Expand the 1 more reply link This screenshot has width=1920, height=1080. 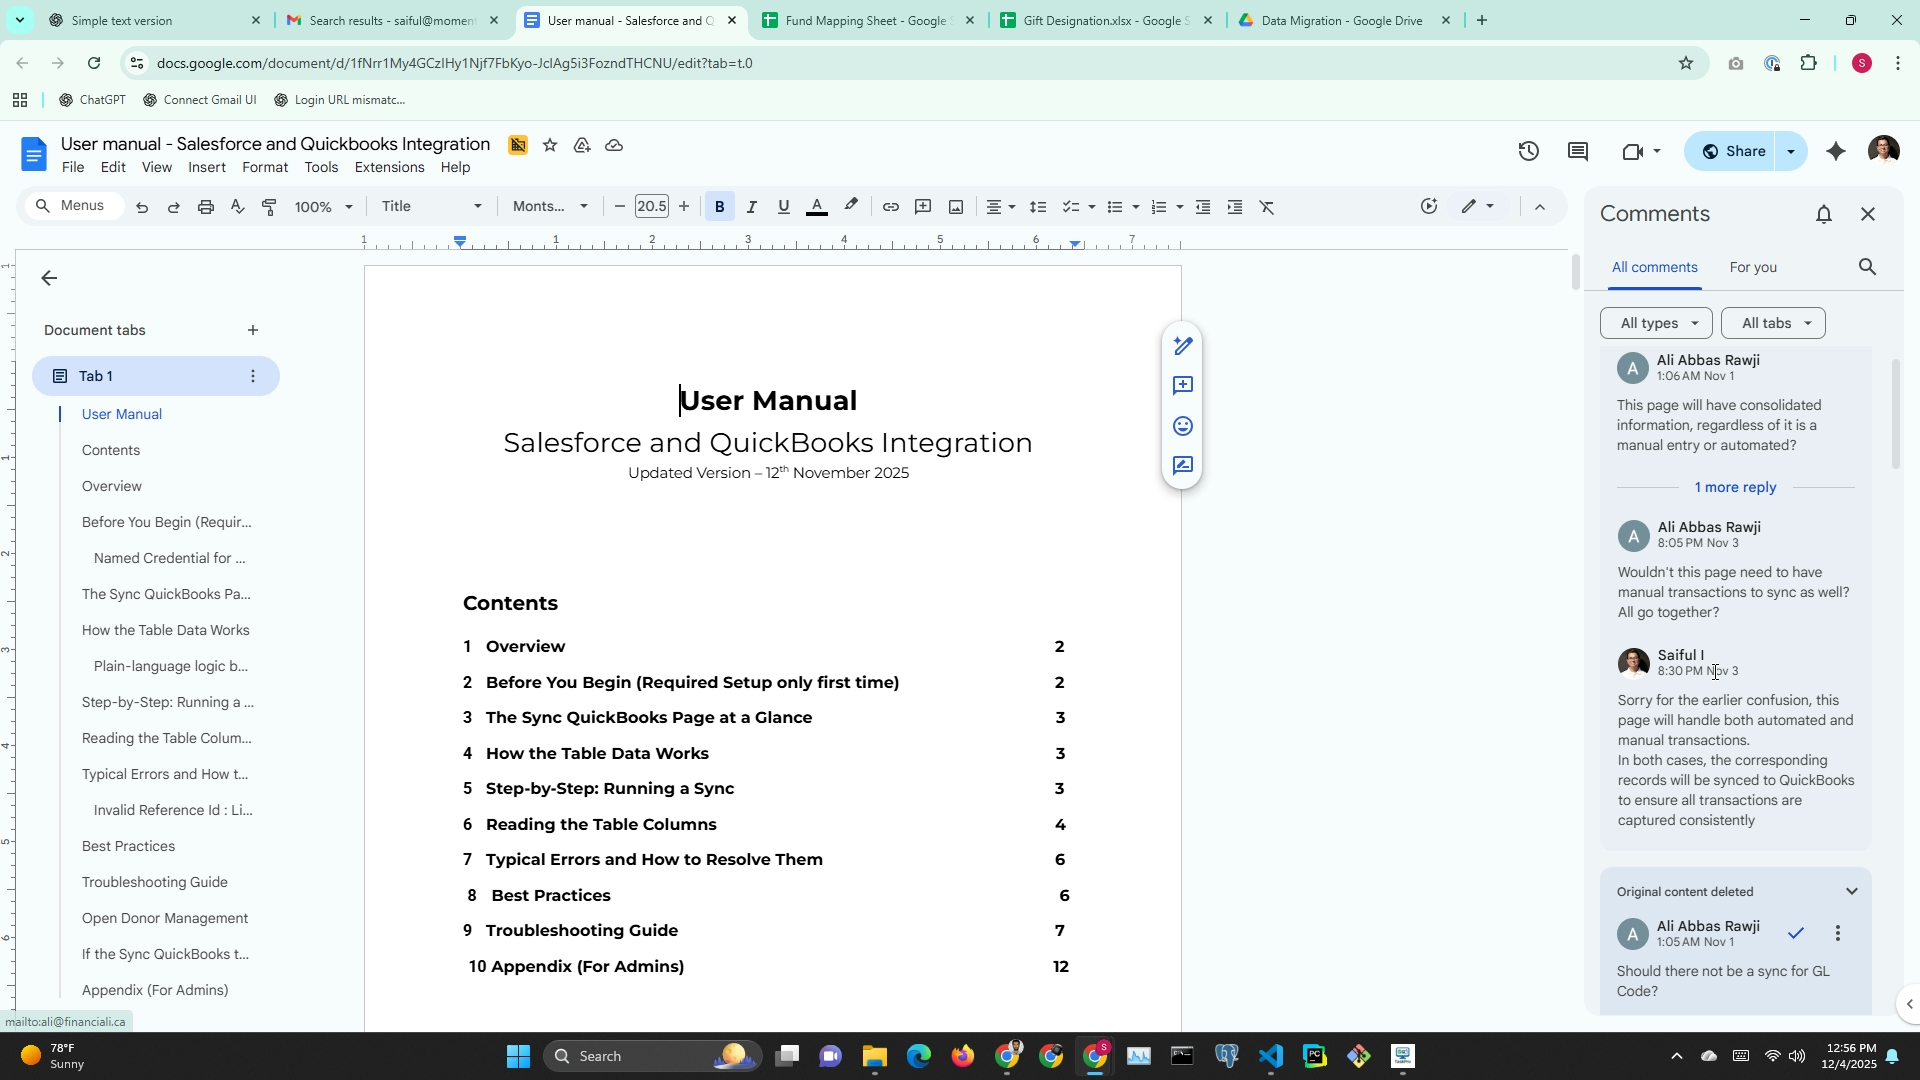click(1735, 487)
